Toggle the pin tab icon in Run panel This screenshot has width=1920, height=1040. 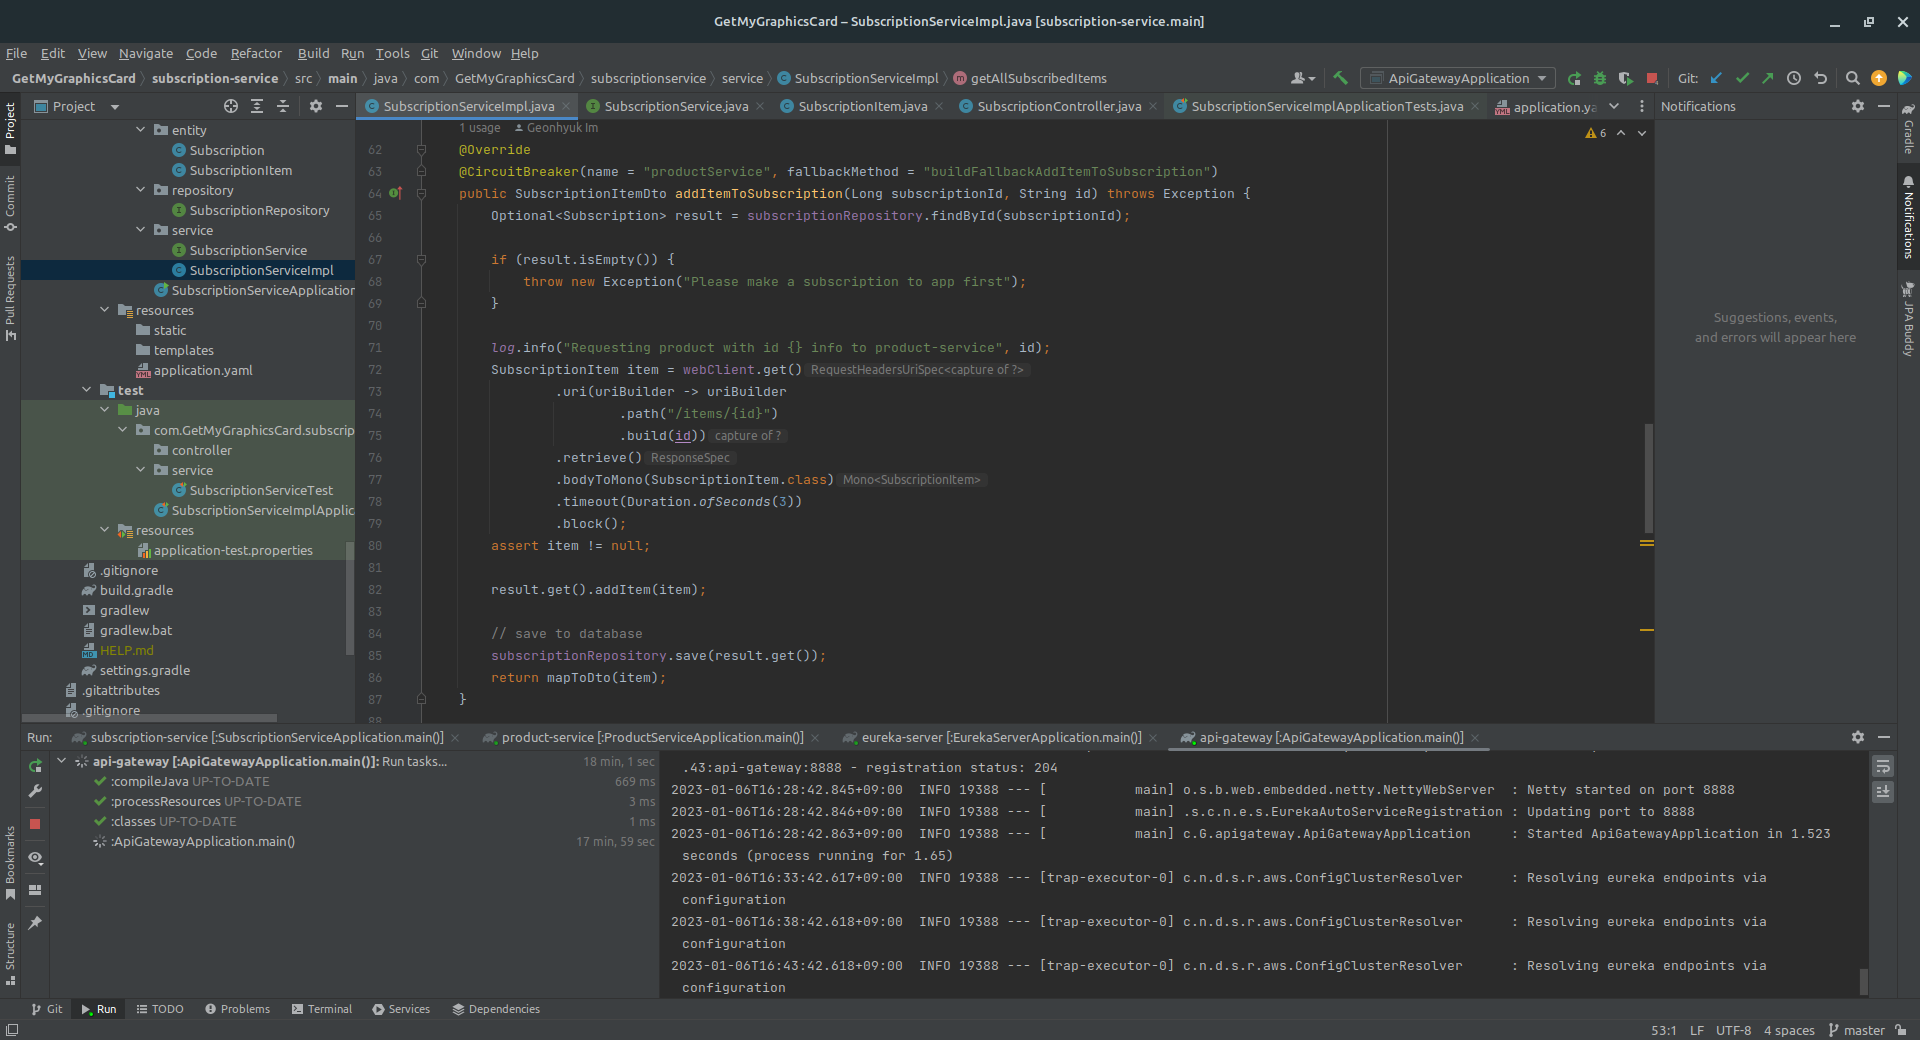(35, 923)
